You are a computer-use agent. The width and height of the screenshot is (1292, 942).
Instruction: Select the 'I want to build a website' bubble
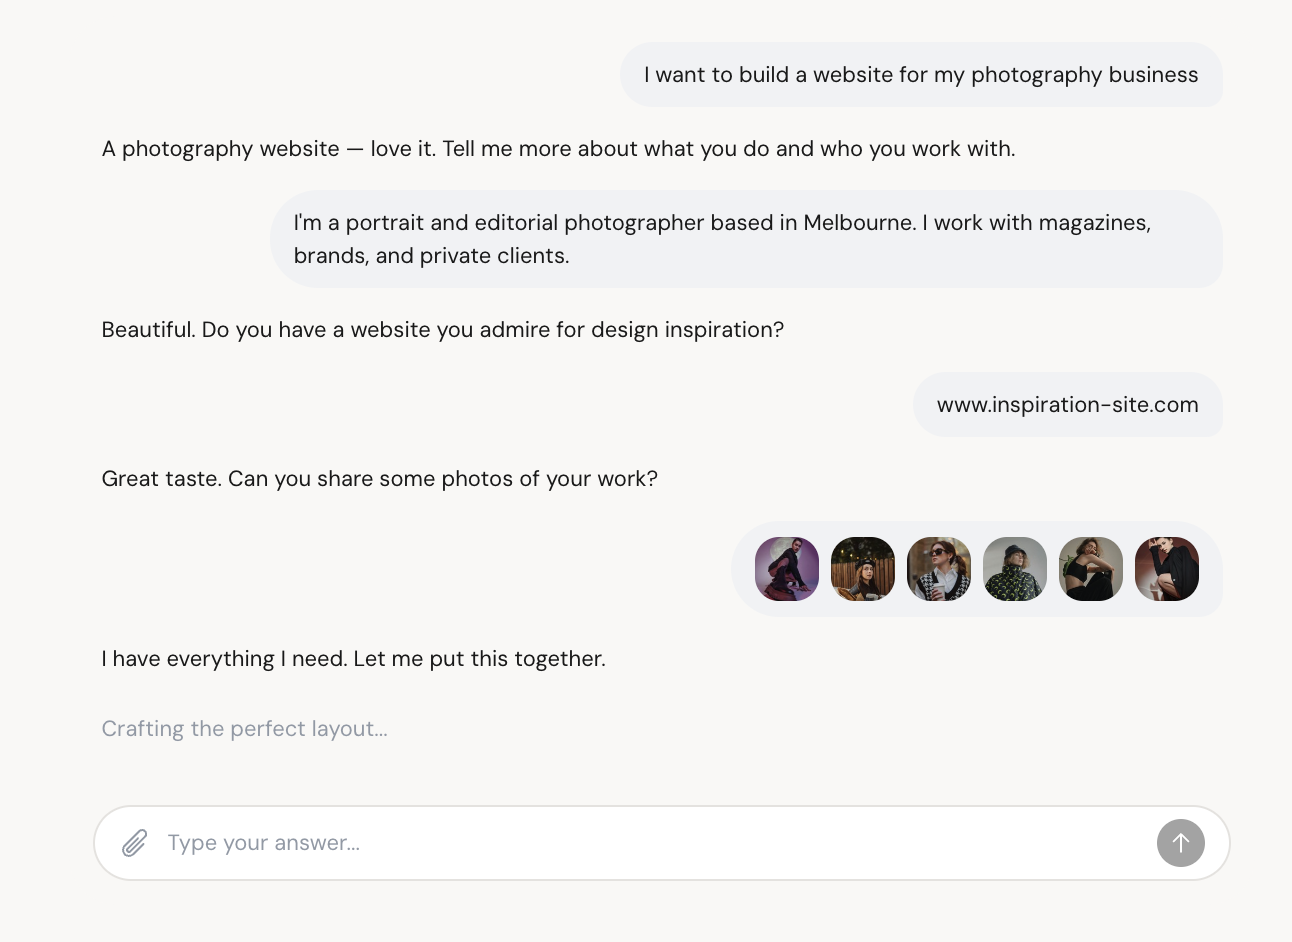920,75
